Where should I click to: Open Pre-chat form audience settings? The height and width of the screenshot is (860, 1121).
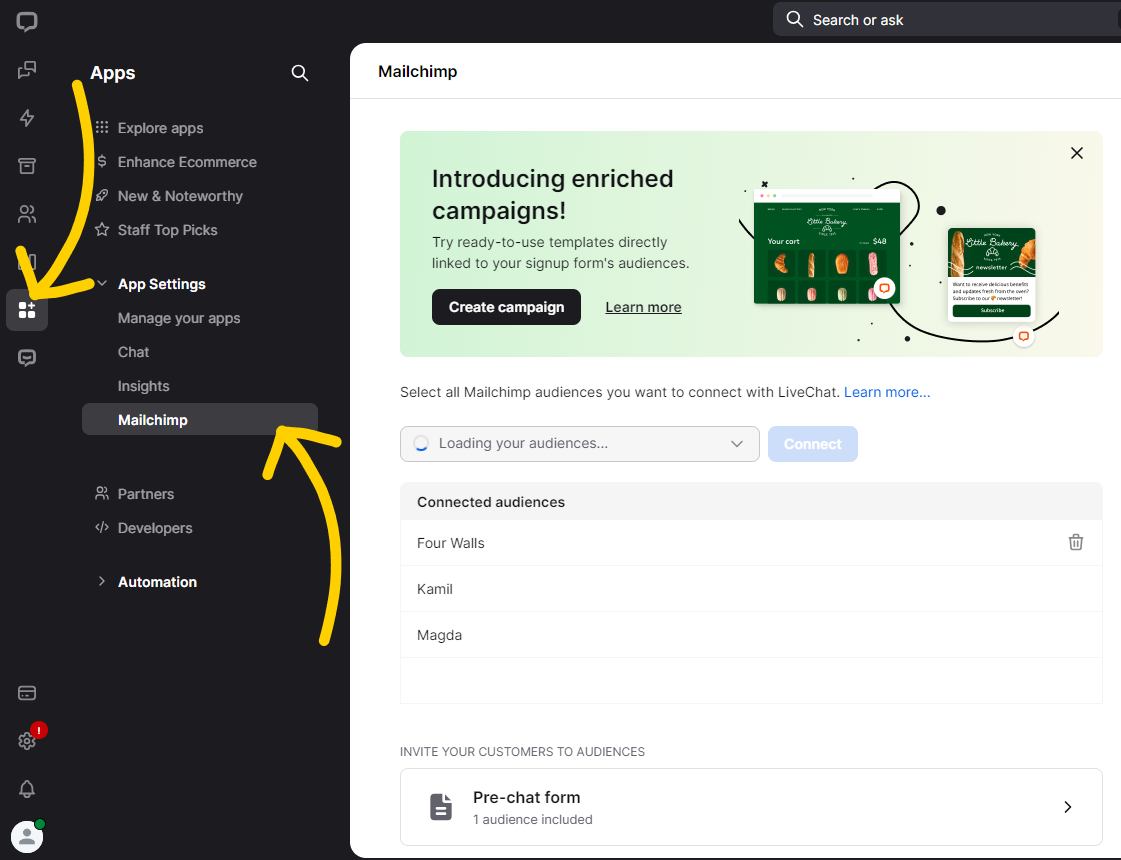pyautogui.click(x=751, y=807)
